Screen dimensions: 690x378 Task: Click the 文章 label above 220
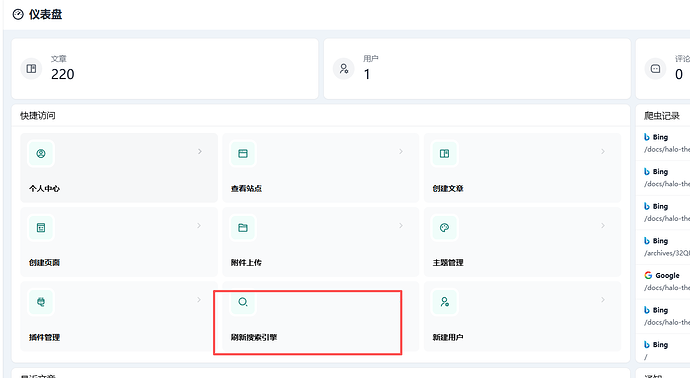[x=59, y=59]
